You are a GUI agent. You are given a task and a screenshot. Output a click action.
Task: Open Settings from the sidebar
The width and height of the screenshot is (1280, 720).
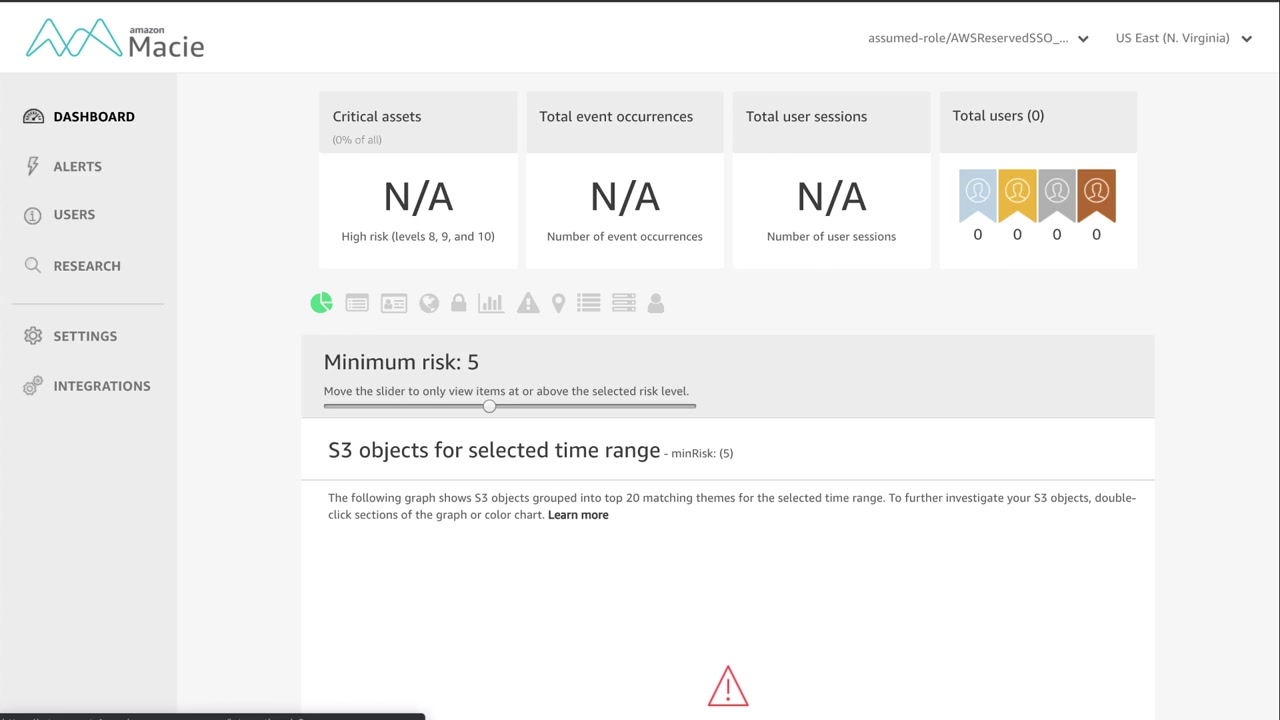point(84,336)
